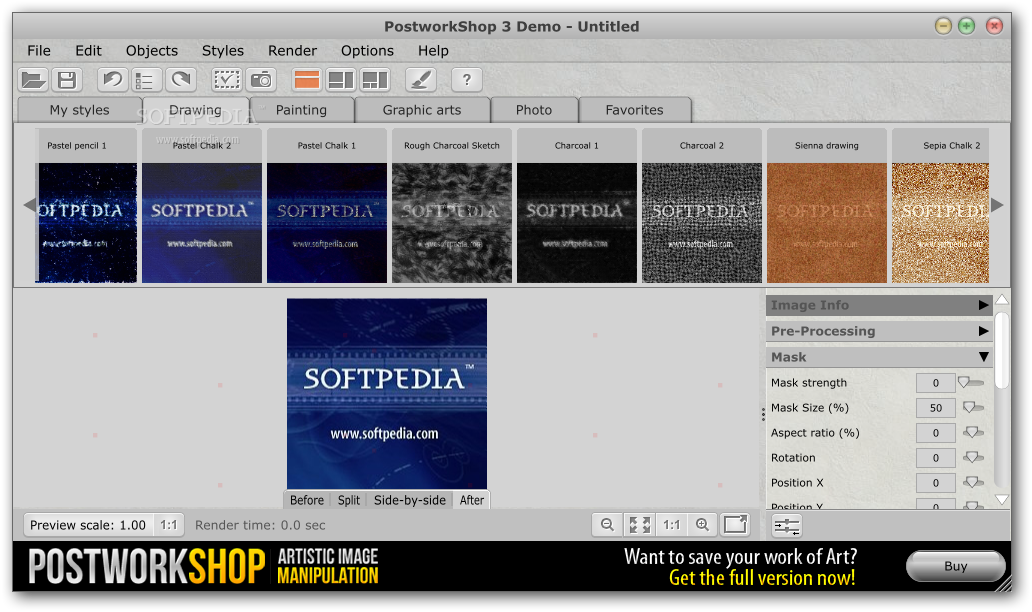The height and width of the screenshot is (612, 1032).
Task: Collapse the Mask section
Action: click(879, 357)
